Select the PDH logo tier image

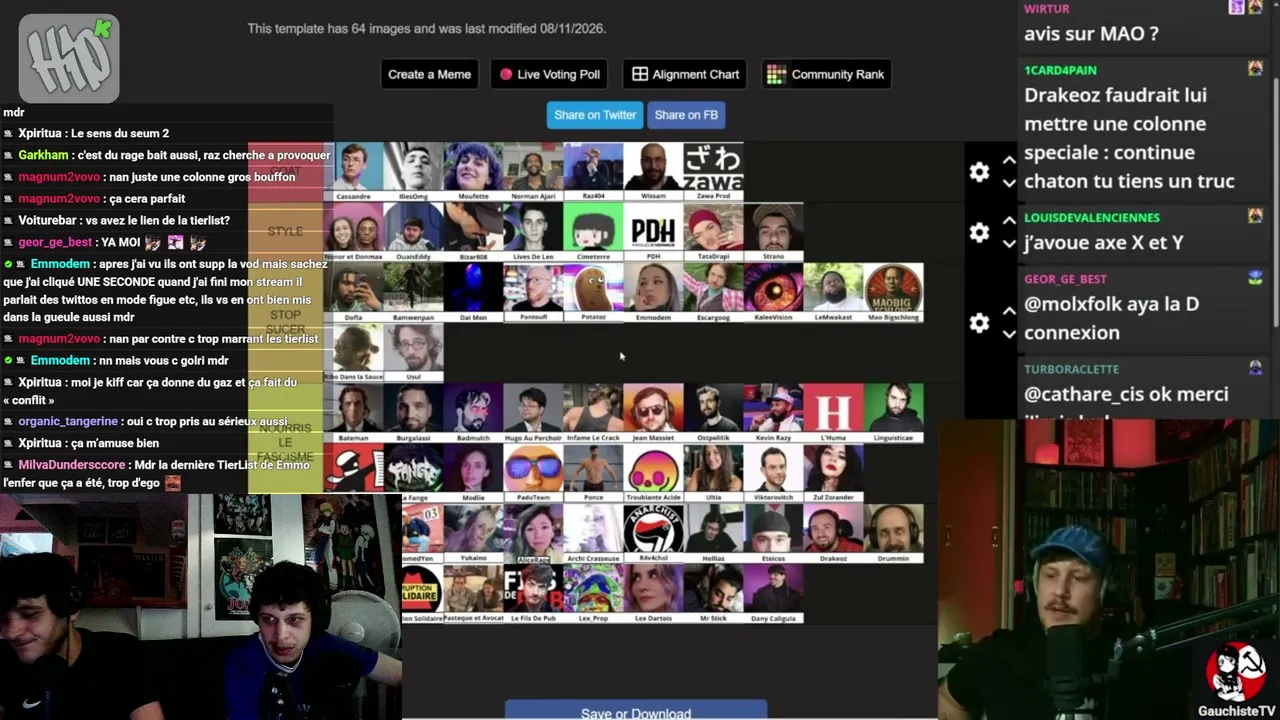tap(653, 232)
